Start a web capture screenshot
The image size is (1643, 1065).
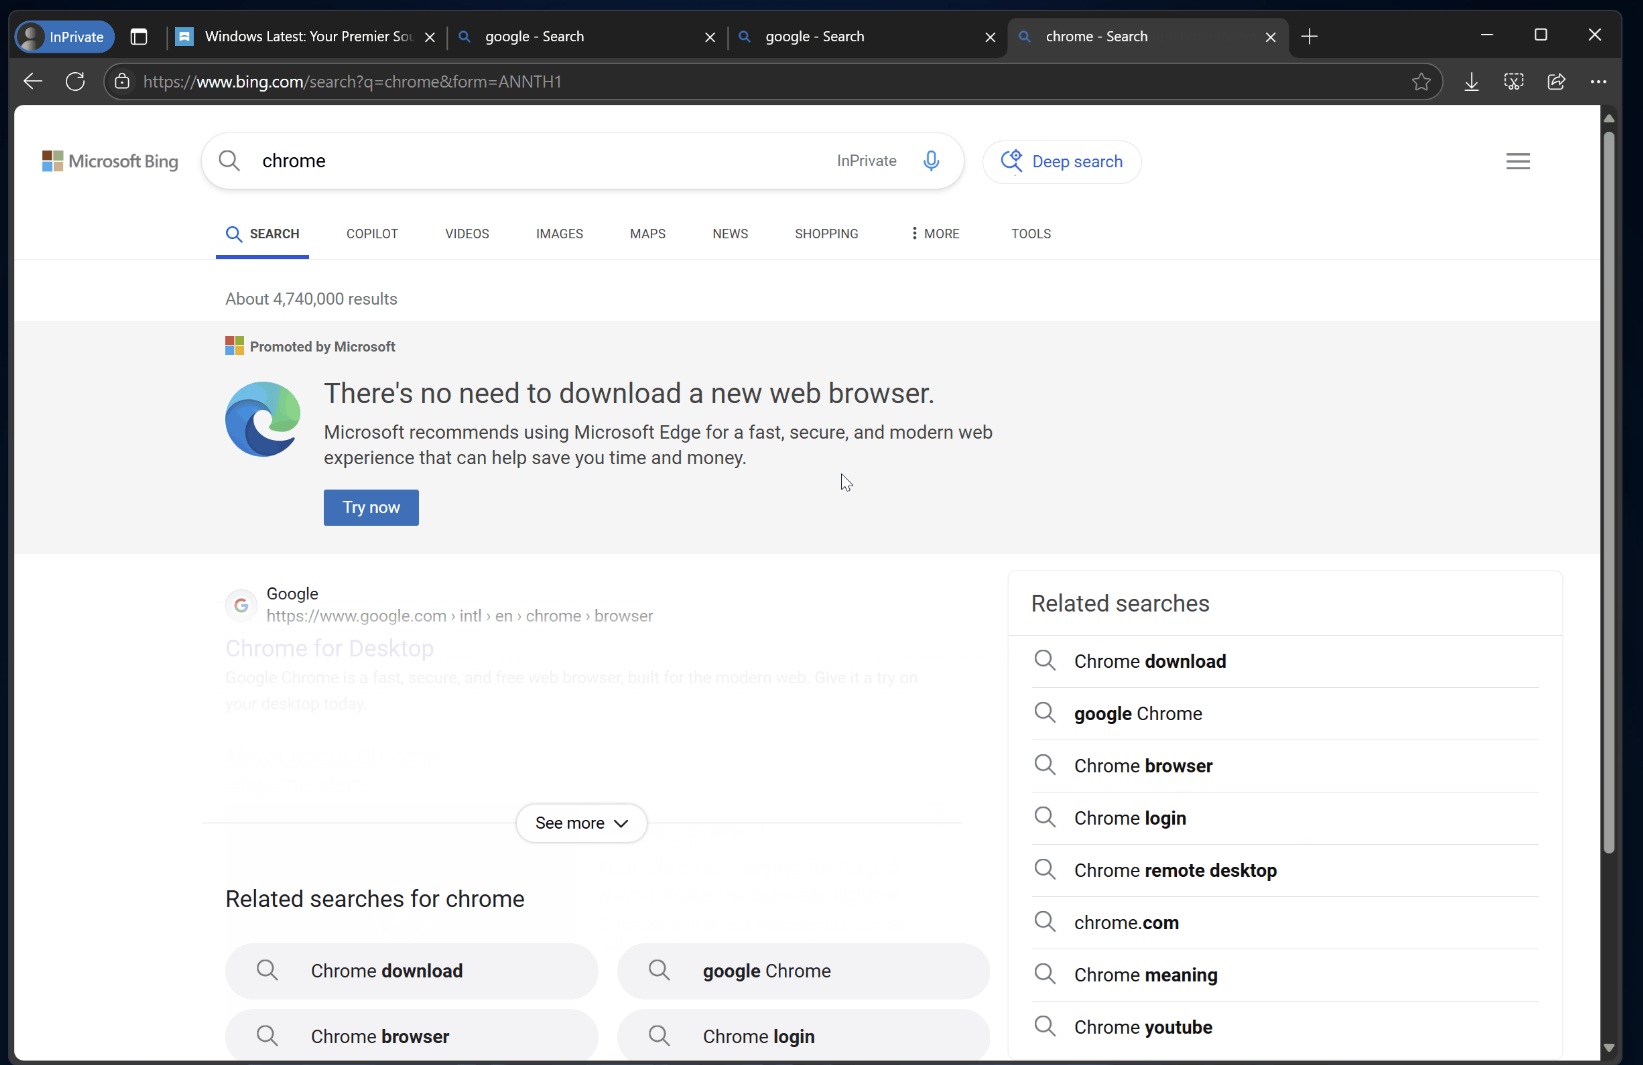coord(1513,81)
